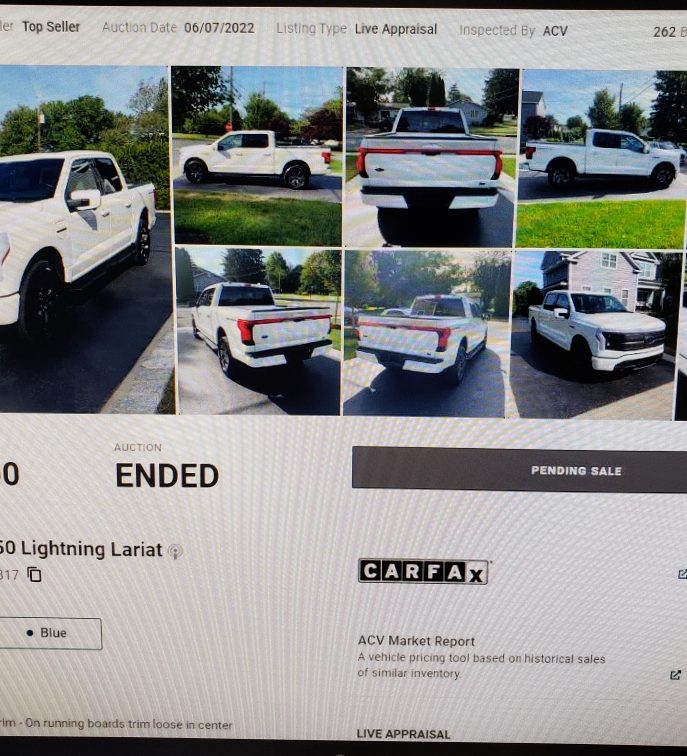Viewport: 687px width, 756px height.
Task: Click the ACV Market Report title
Action: click(x=416, y=641)
